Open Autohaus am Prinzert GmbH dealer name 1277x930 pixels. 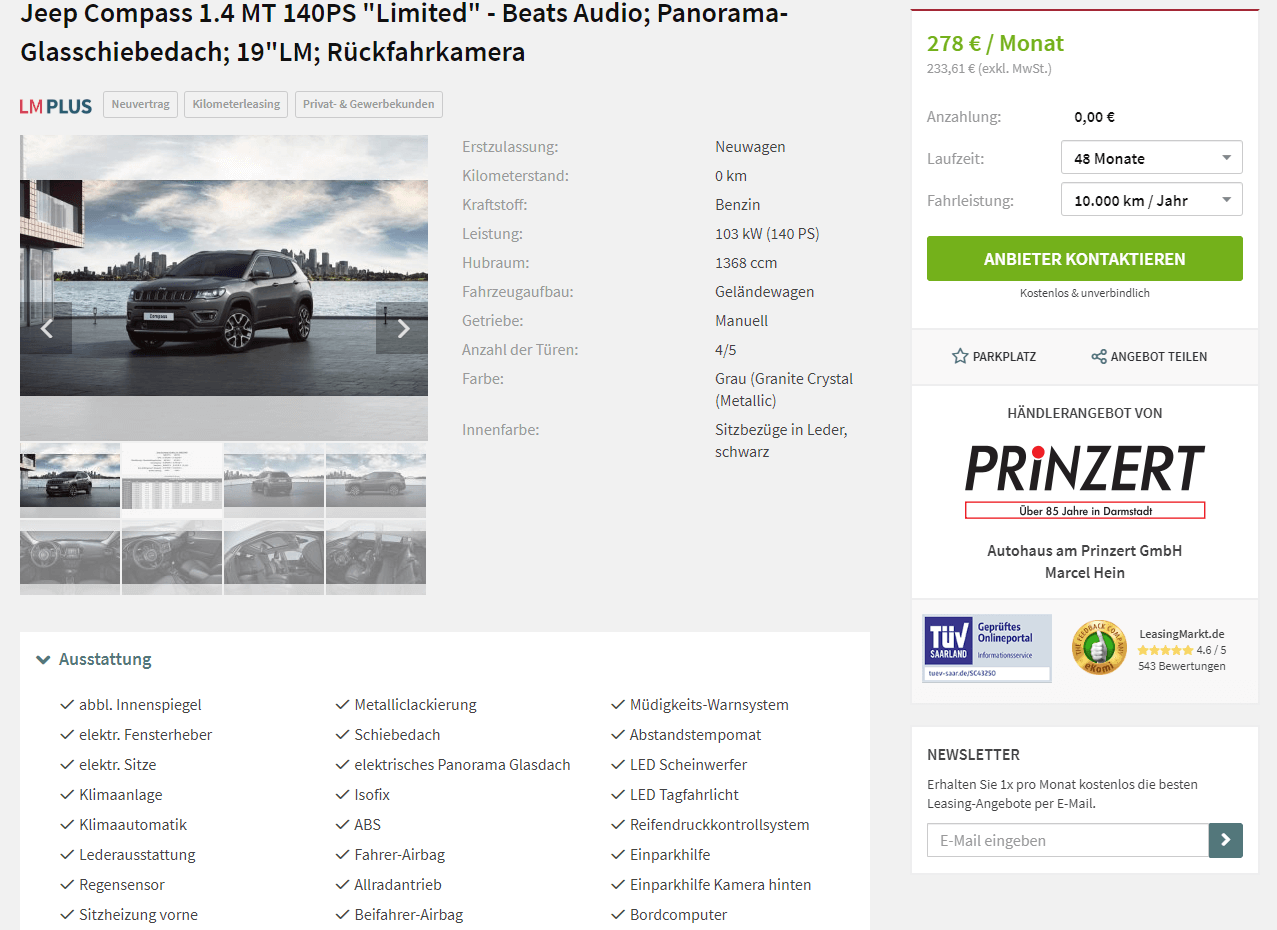coord(1085,551)
